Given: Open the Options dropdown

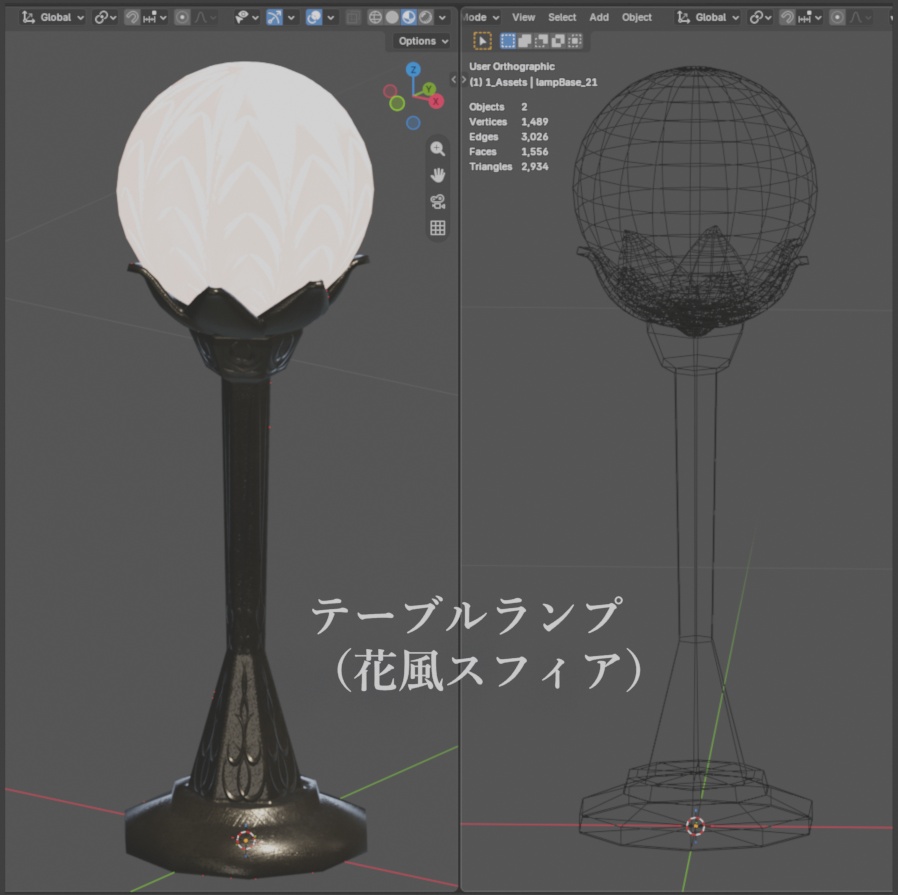Looking at the screenshot, I should click(423, 41).
